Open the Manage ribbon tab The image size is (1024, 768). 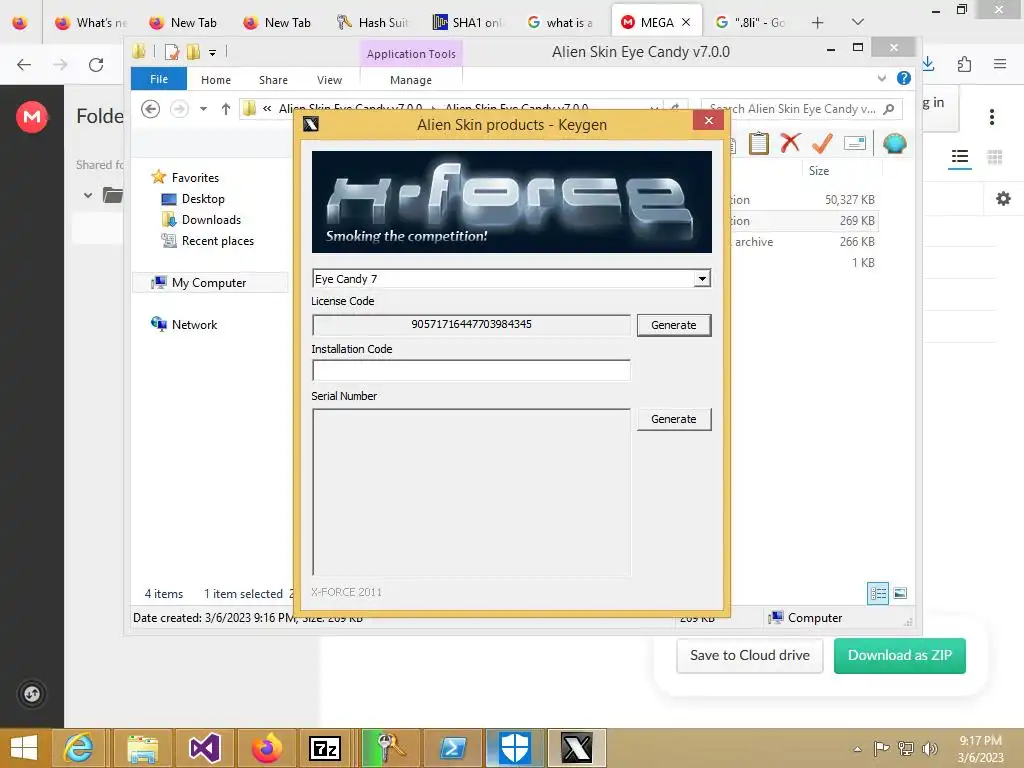point(410,80)
